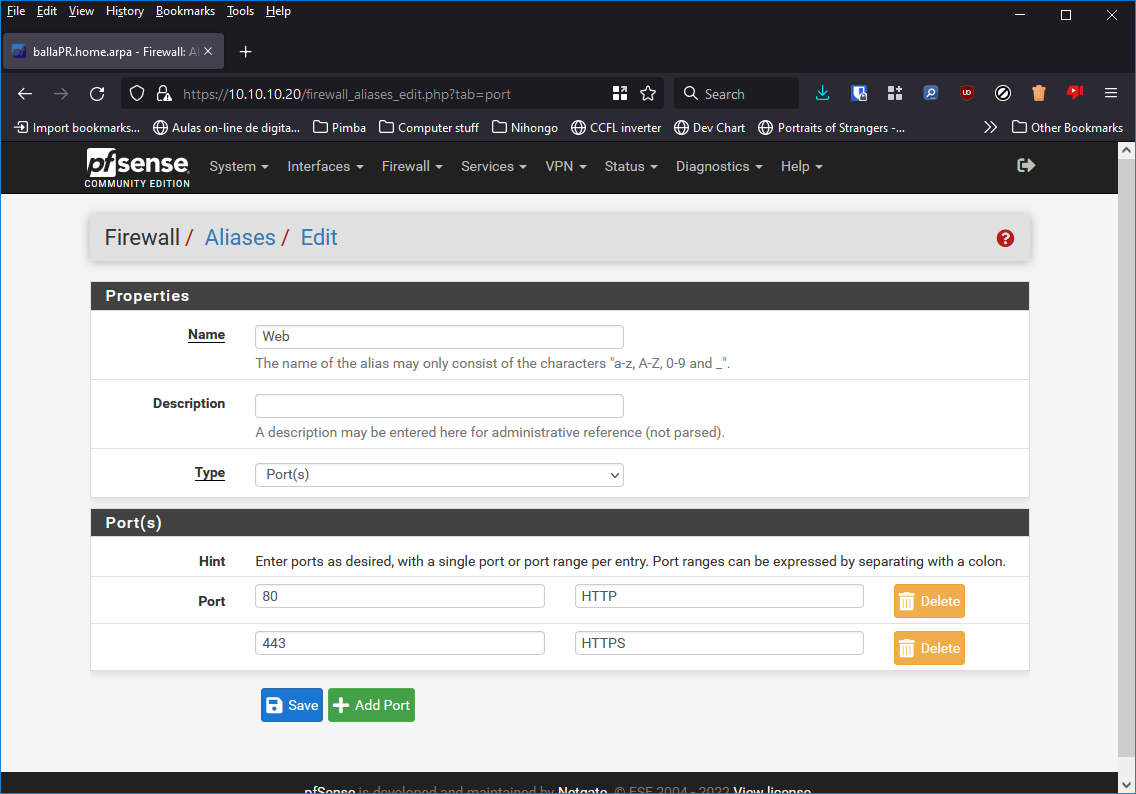Click the pfSense logo
Viewport: 1136px width, 794px height.
click(x=137, y=167)
